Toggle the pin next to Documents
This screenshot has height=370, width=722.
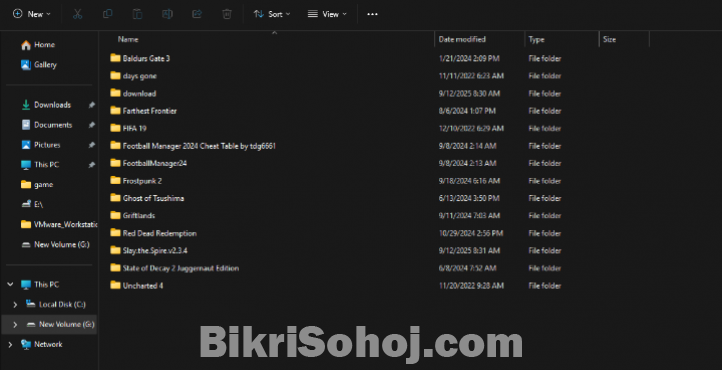[92, 125]
